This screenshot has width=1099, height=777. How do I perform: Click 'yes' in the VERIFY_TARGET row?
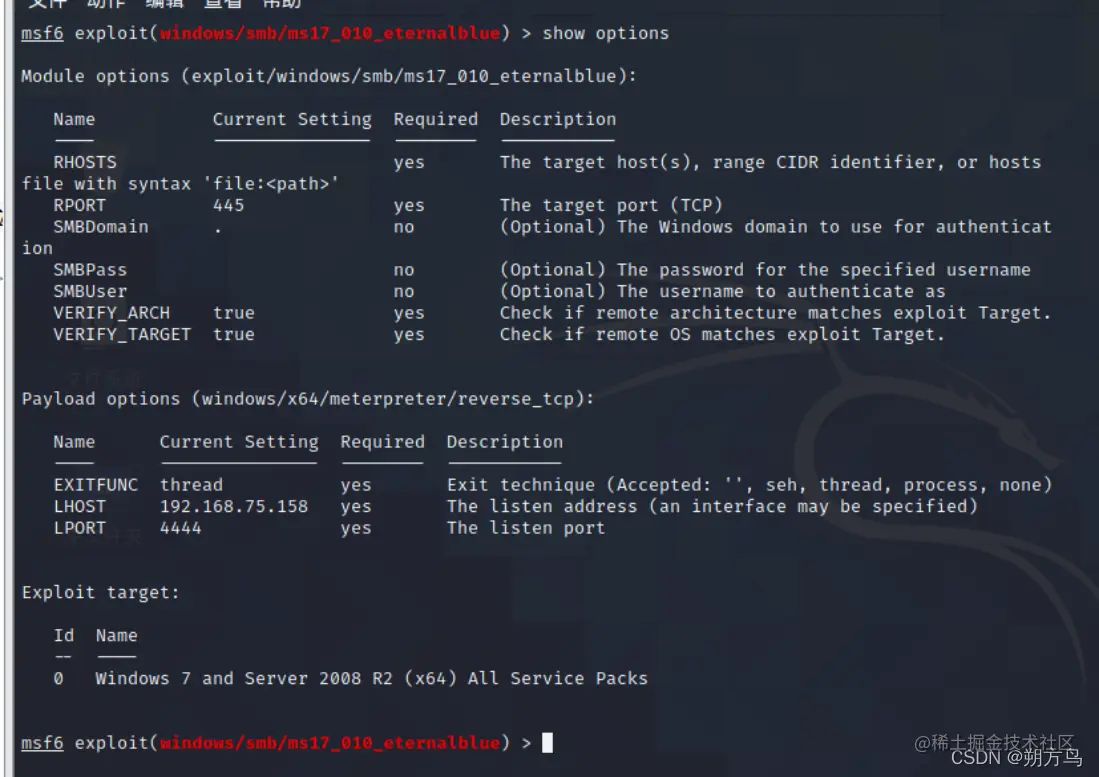coord(409,336)
